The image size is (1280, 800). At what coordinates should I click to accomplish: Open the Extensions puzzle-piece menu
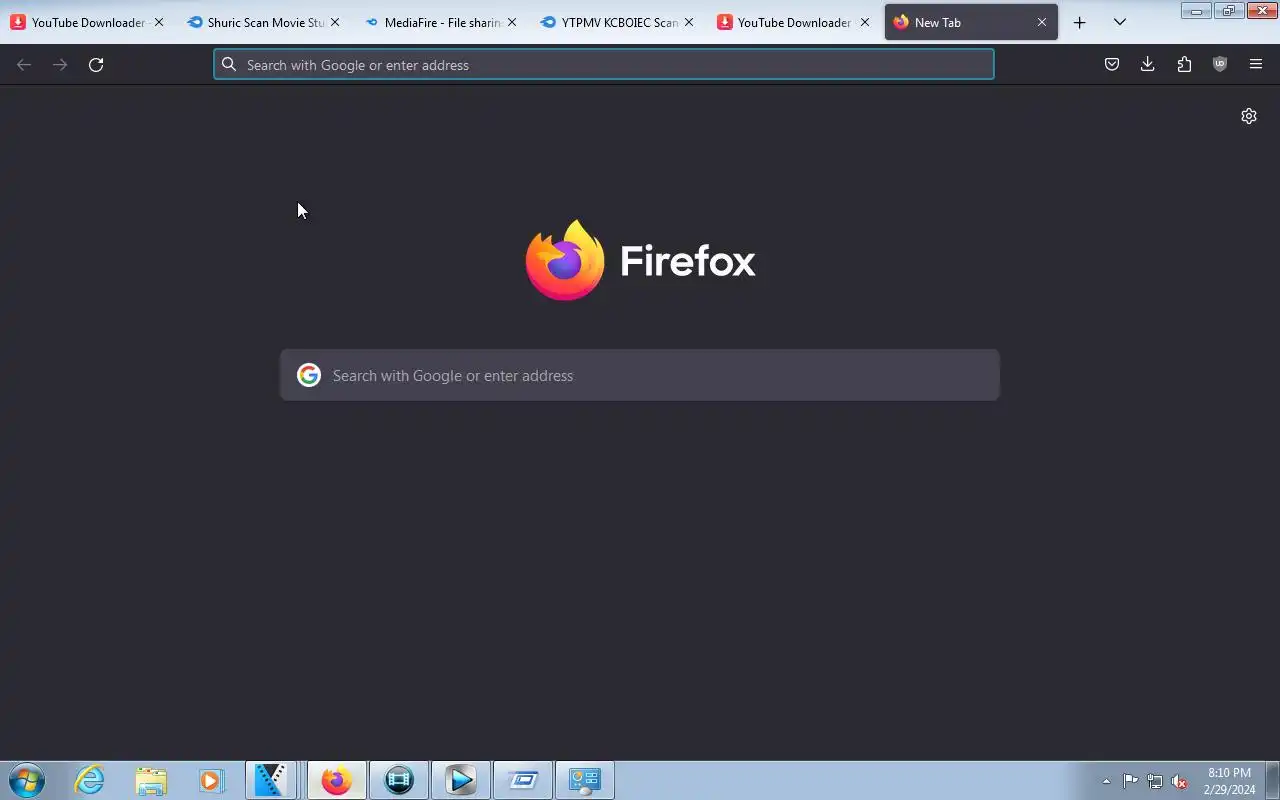point(1184,65)
